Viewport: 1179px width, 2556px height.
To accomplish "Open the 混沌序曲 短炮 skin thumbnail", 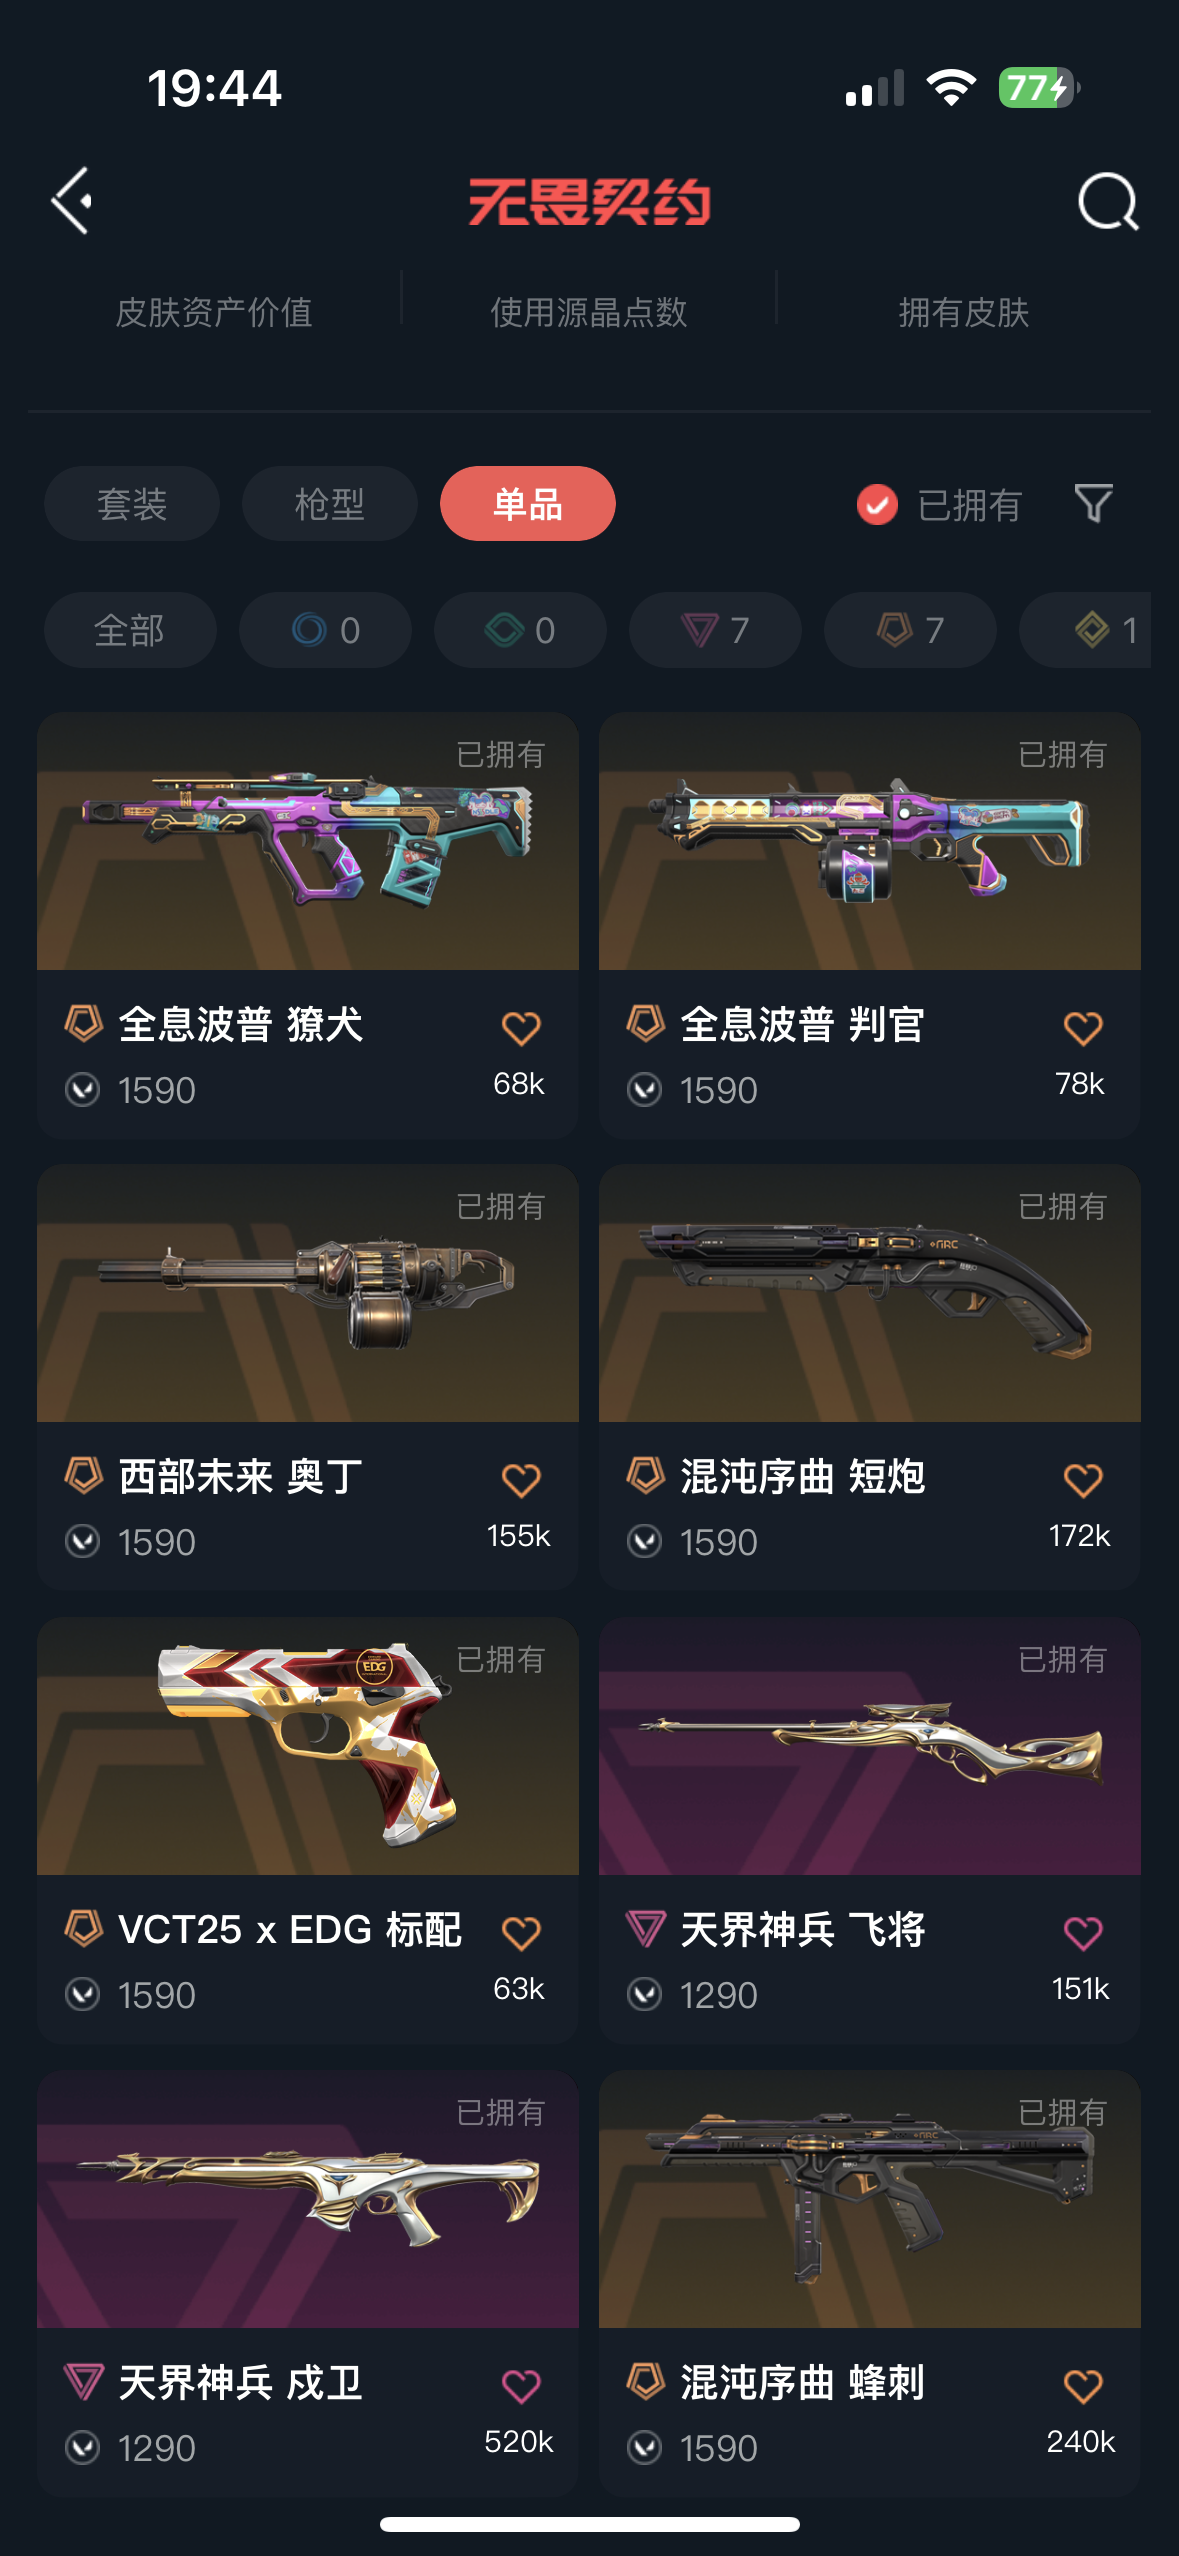I will (870, 1293).
